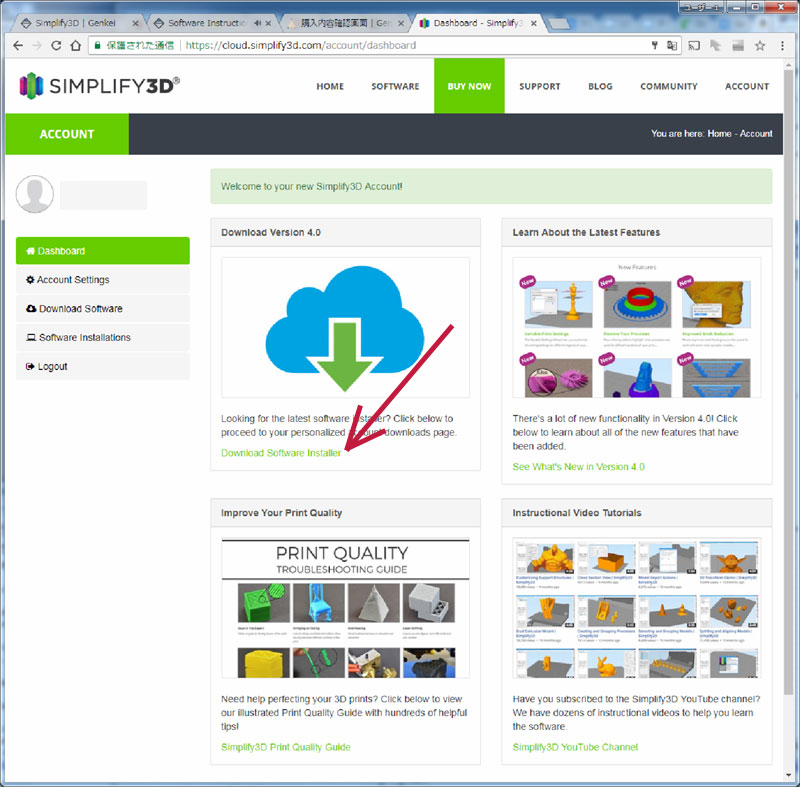800x787 pixels.
Task: Click the address bar URL field
Action: coord(400,45)
